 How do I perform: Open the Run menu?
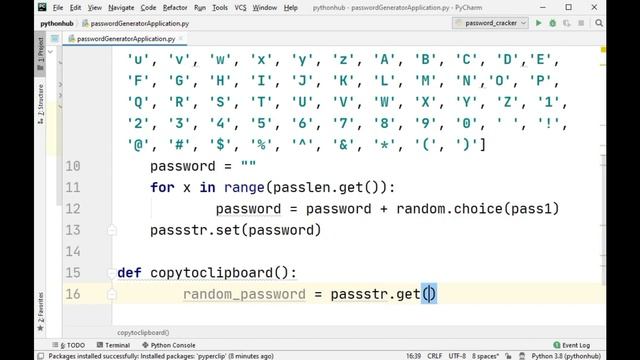pyautogui.click(x=200, y=7)
